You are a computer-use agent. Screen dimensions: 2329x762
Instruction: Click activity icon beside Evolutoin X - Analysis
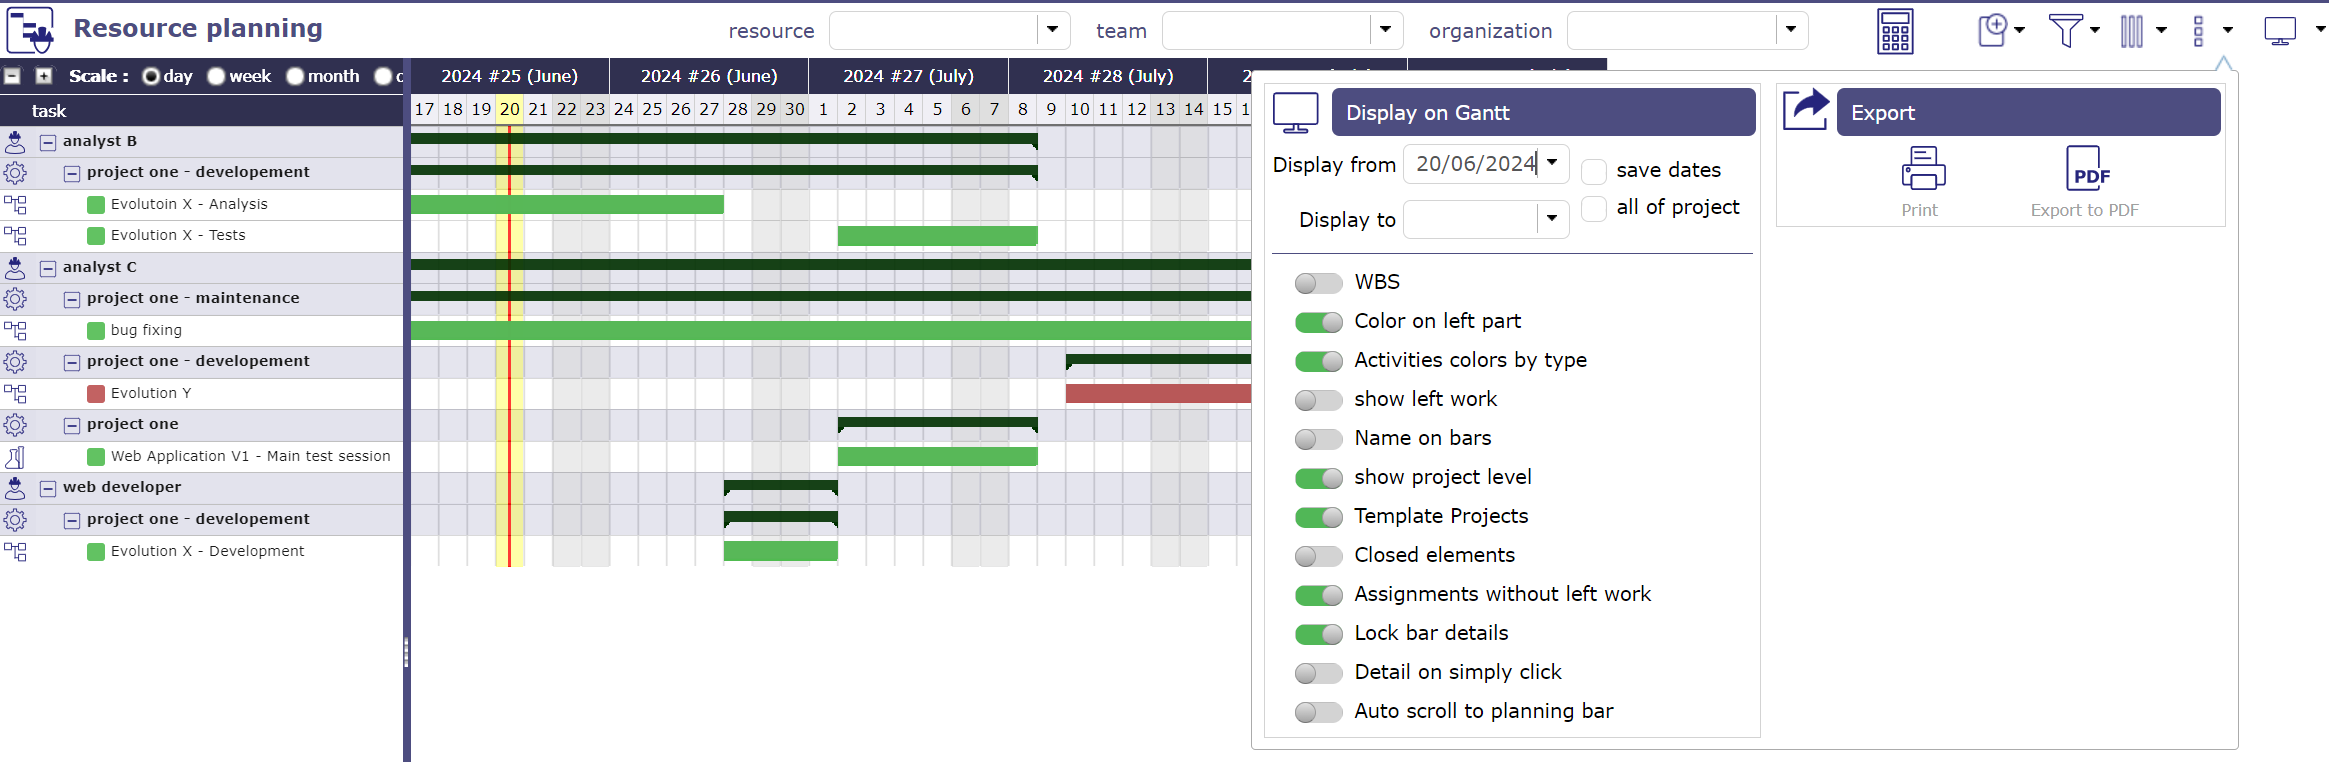tap(15, 204)
